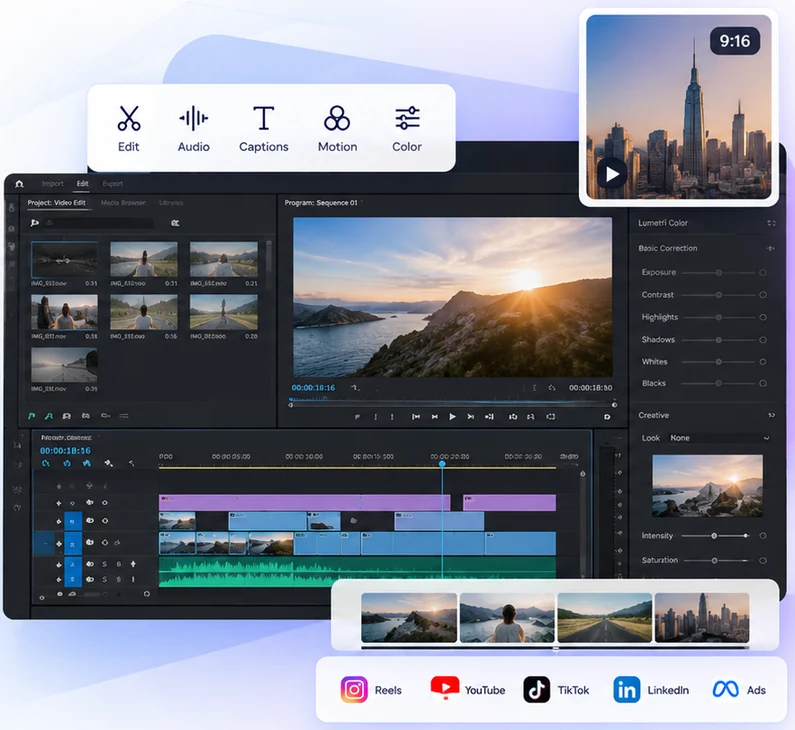Screen dimensions: 795x730
Task: Choose the YouTube icon
Action: tap(445, 688)
